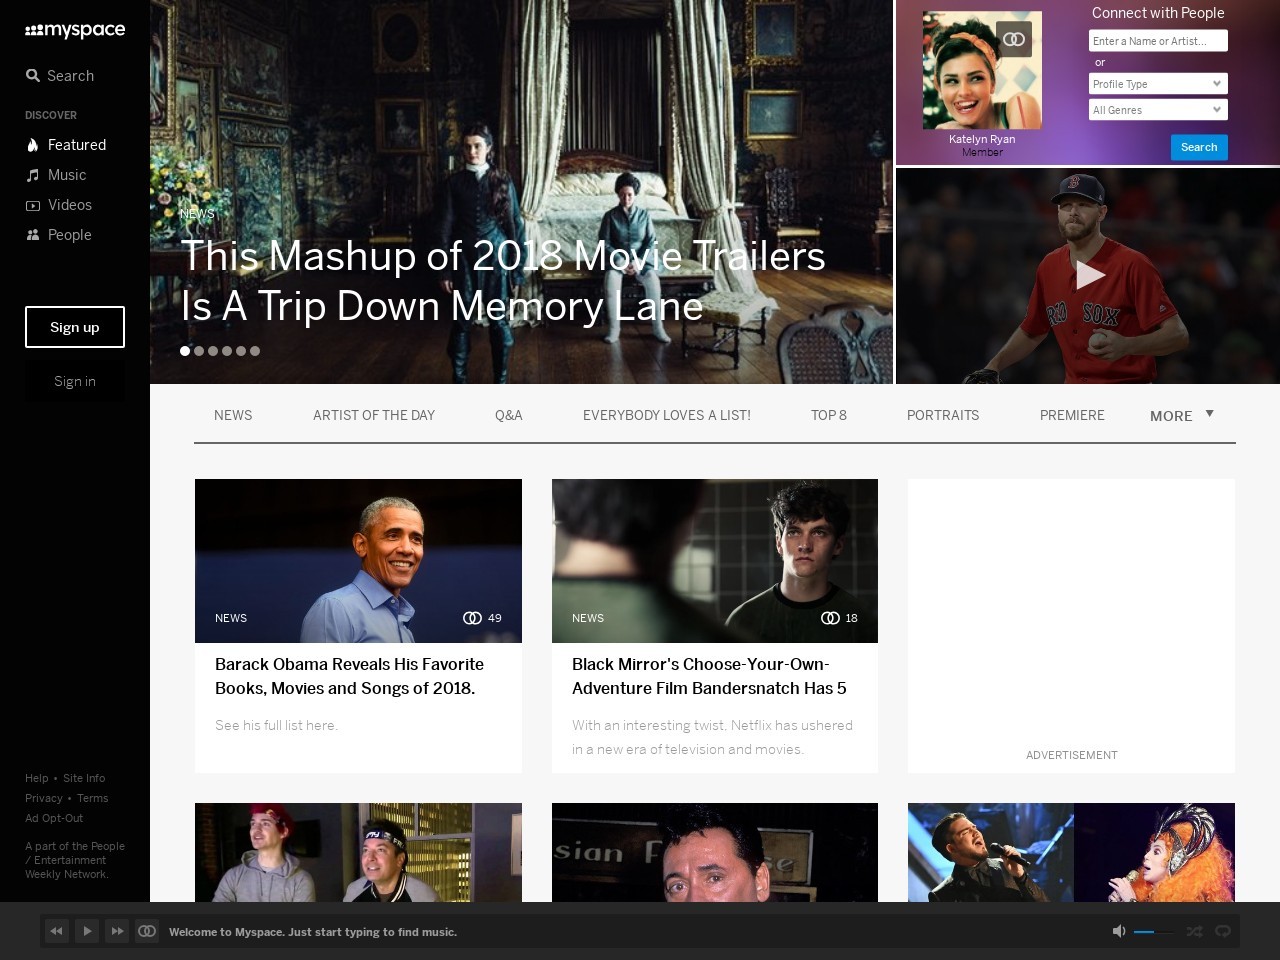
Task: Select the sixth carousel dot
Action: click(255, 351)
